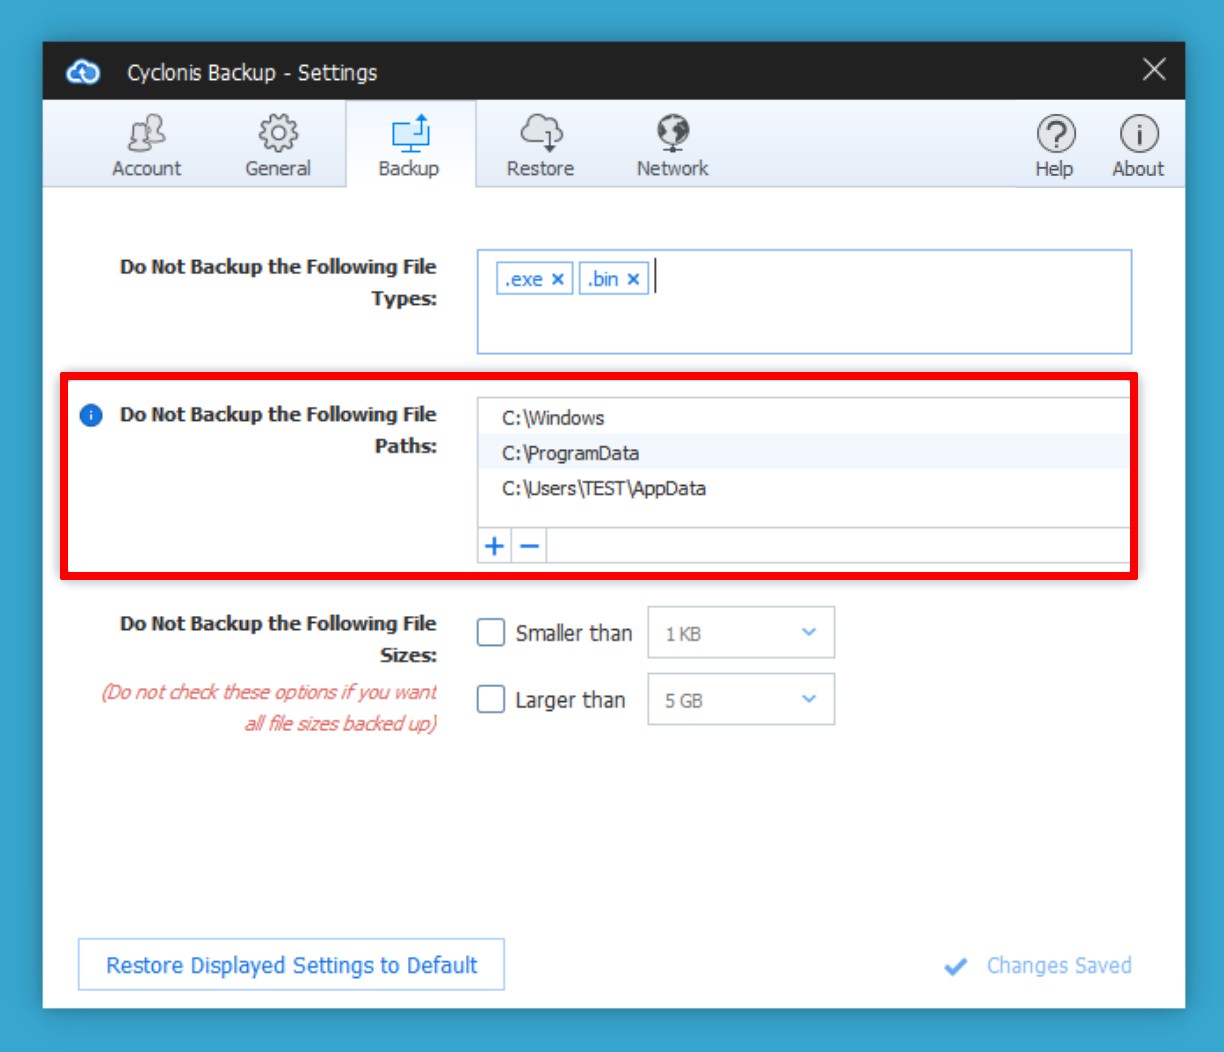Click the minus icon to remove path
The height and width of the screenshot is (1052, 1224).
[530, 546]
